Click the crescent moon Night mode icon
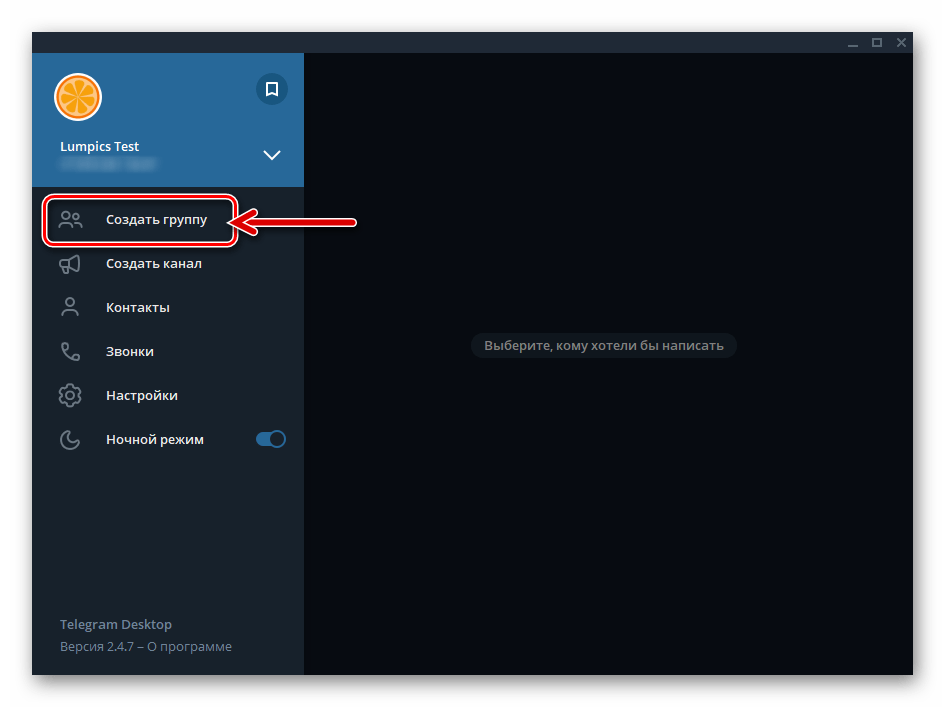The width and height of the screenshot is (945, 707). (70, 439)
